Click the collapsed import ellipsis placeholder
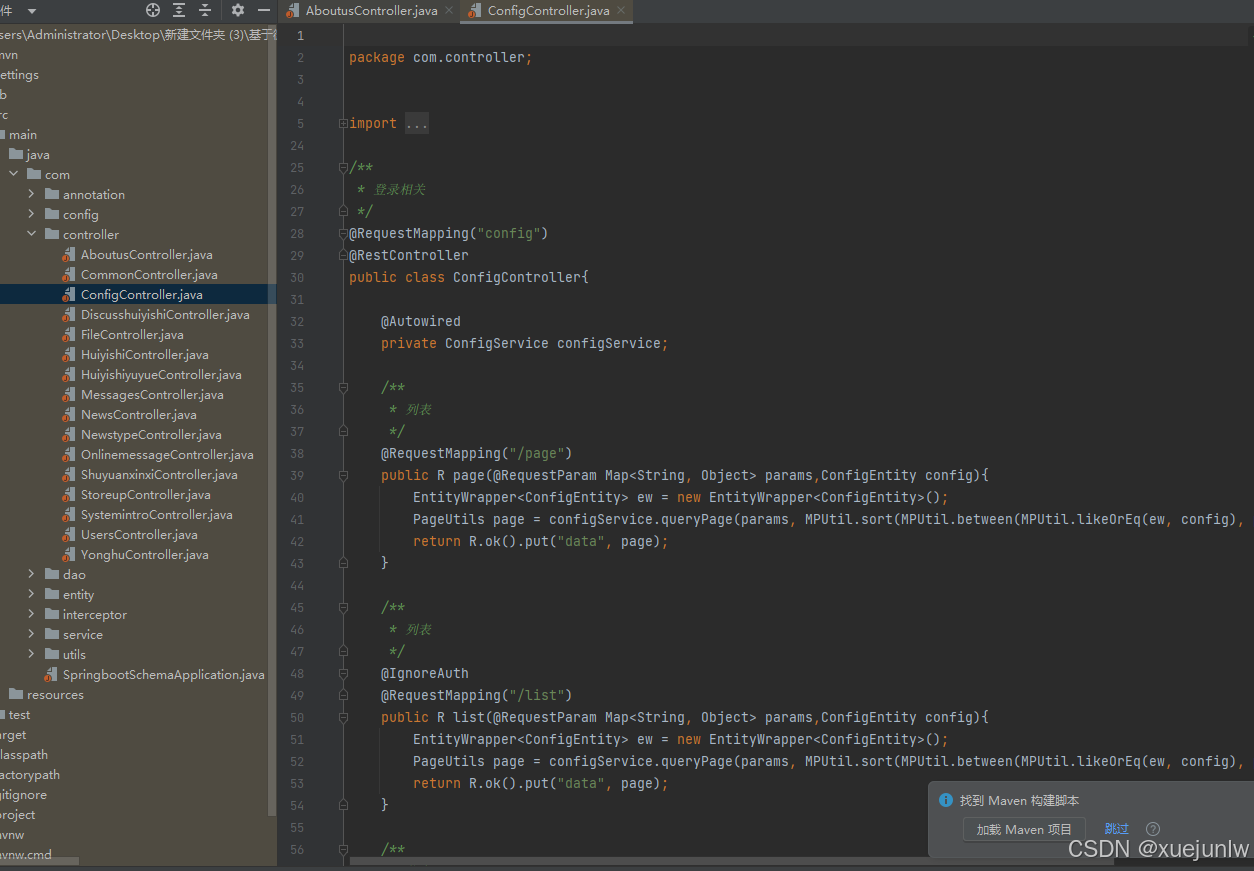The image size is (1254, 871). pos(417,124)
